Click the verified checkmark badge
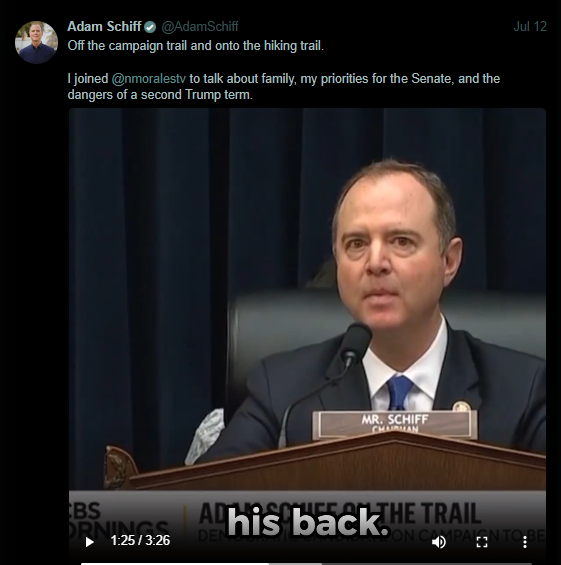This screenshot has width=561, height=565. pos(150,27)
